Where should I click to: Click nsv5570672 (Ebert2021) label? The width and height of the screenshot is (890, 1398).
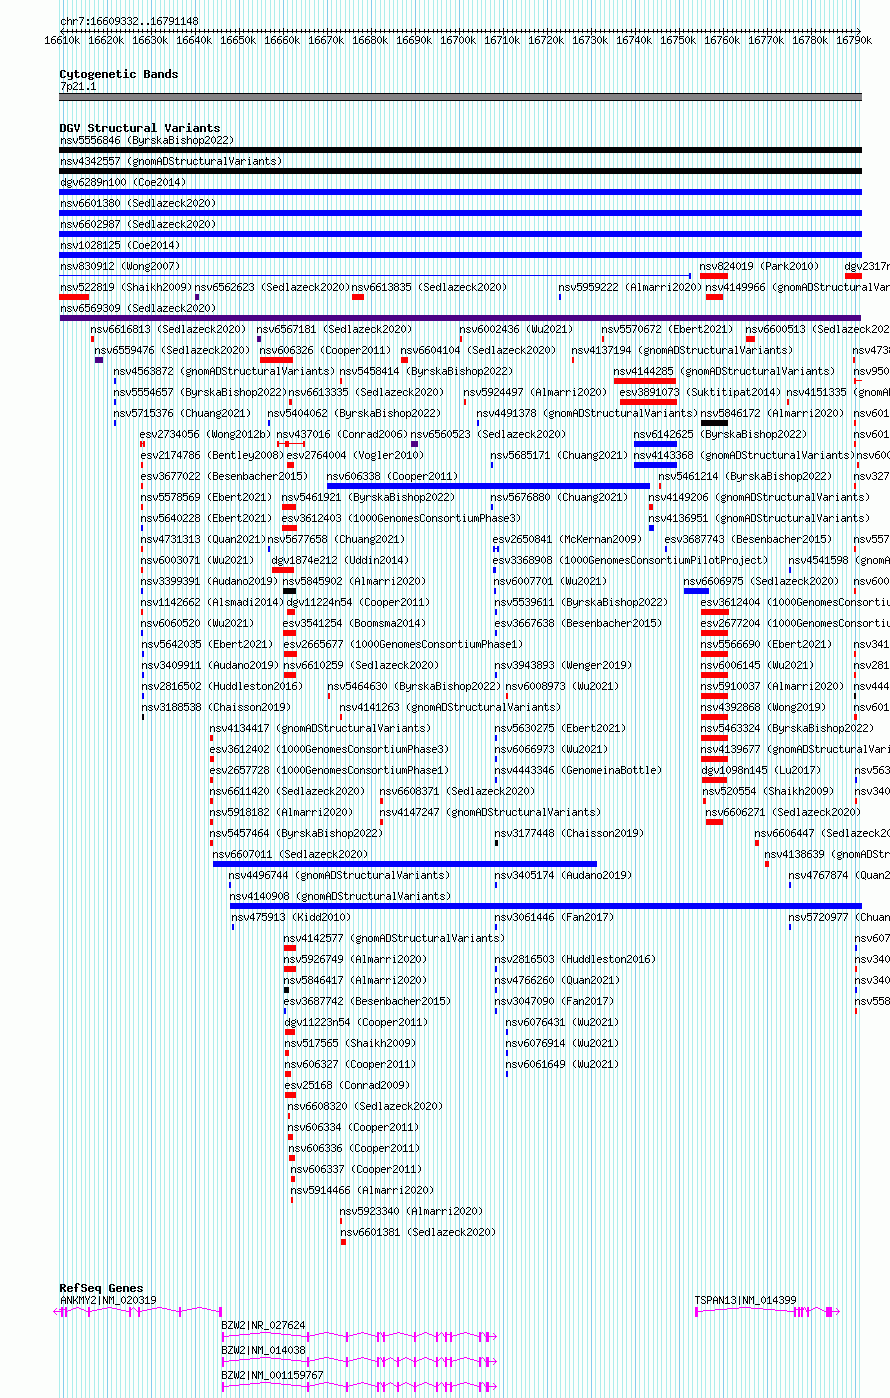coord(667,330)
